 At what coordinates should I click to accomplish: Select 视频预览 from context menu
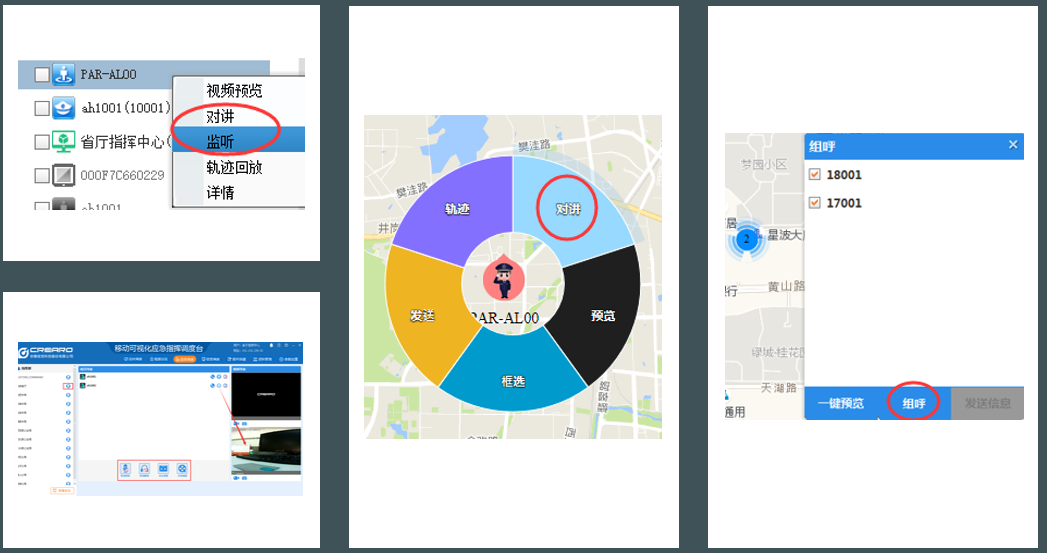point(234,91)
